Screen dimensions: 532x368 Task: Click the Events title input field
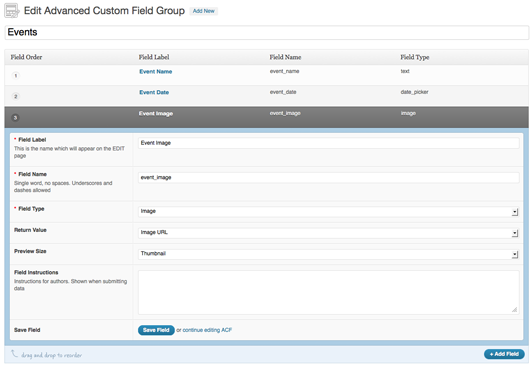point(266,33)
